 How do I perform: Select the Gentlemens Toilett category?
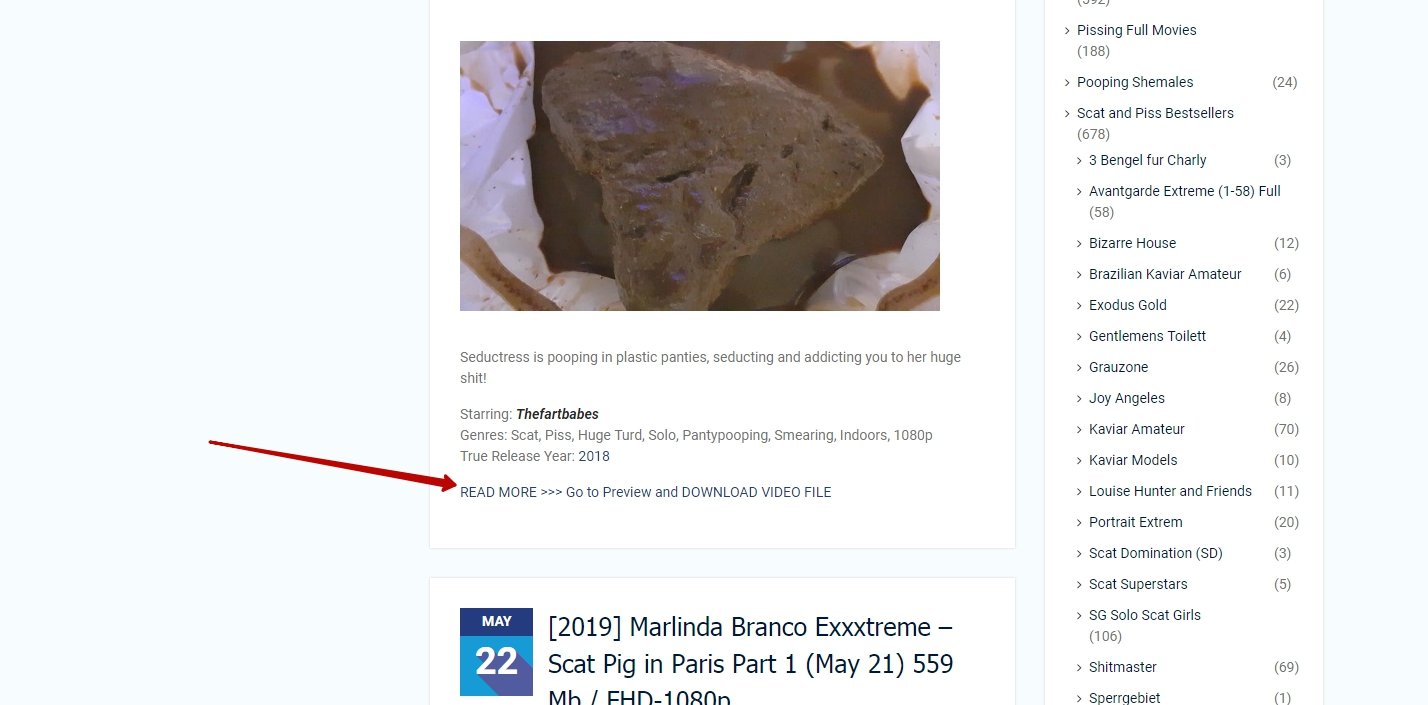click(x=1148, y=336)
